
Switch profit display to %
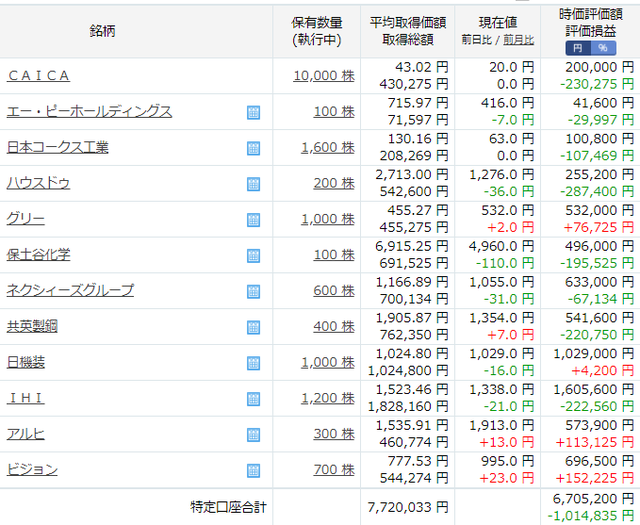pos(603,48)
